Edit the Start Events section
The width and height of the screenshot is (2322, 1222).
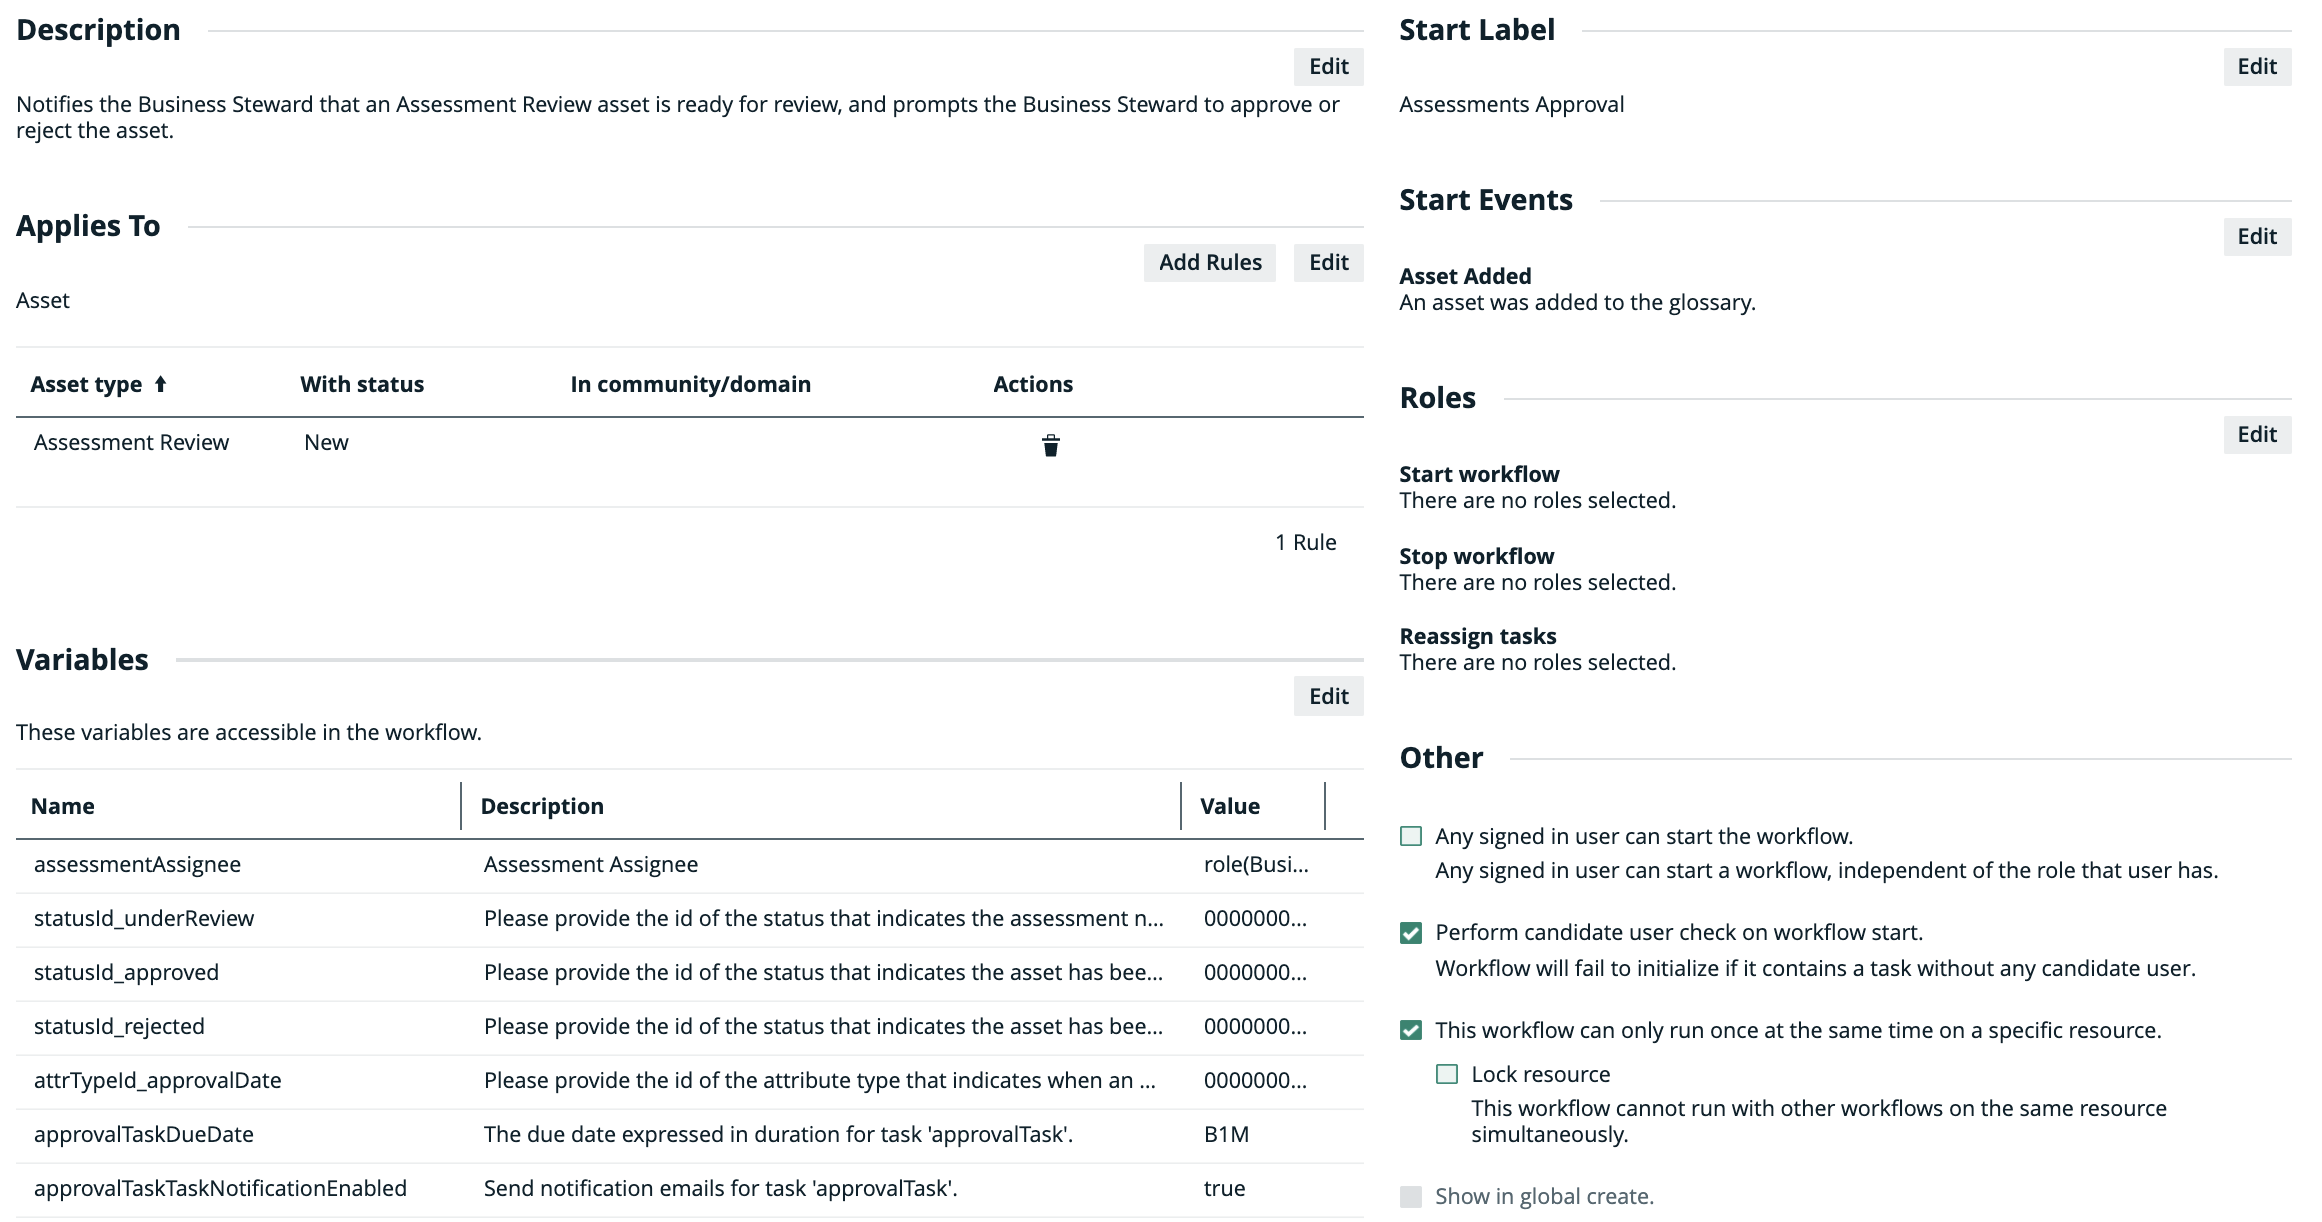(2256, 236)
